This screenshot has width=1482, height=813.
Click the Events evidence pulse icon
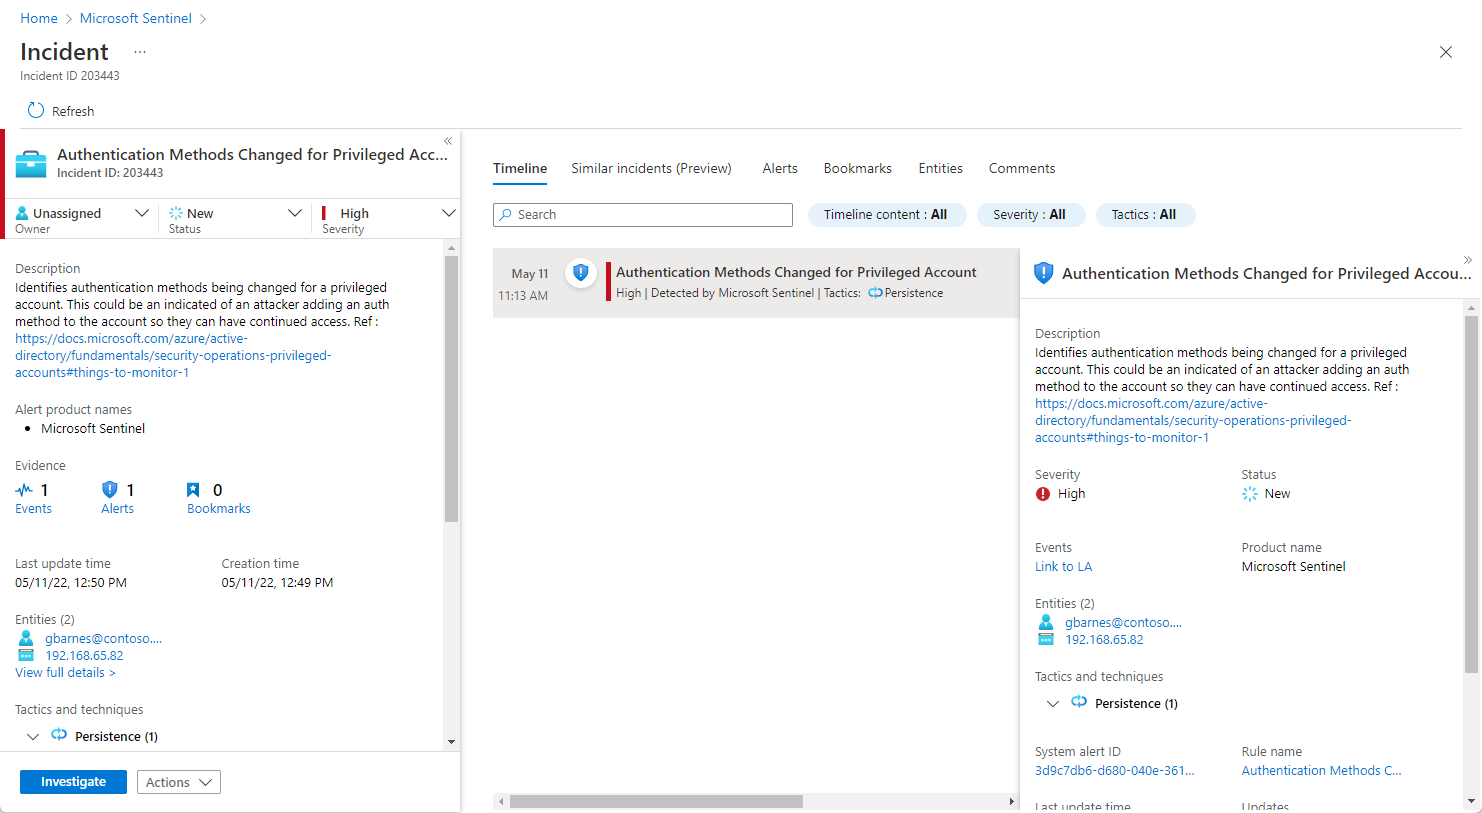tap(25, 490)
